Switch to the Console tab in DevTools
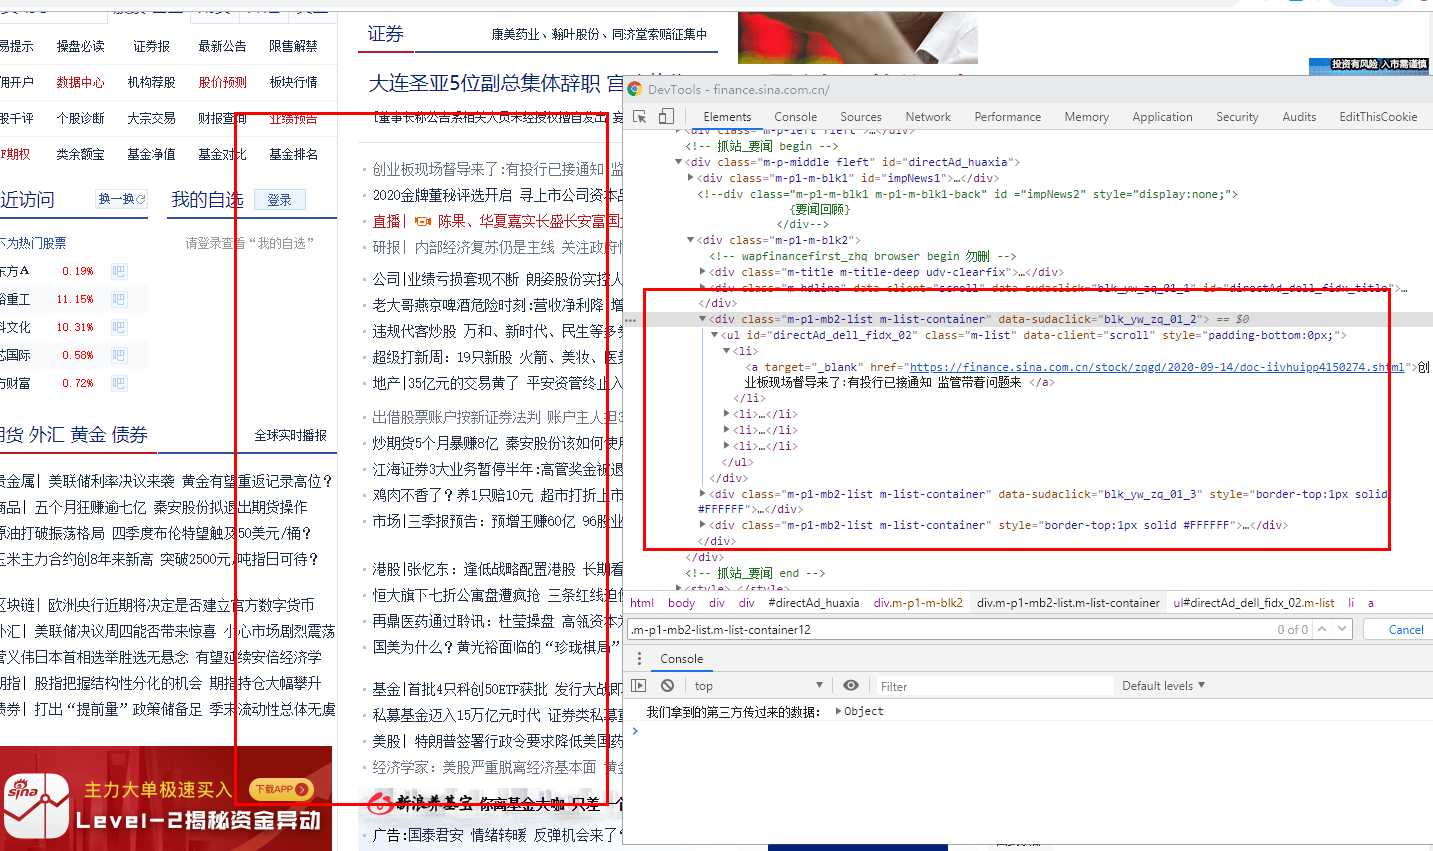The height and width of the screenshot is (851, 1433). pyautogui.click(x=795, y=117)
